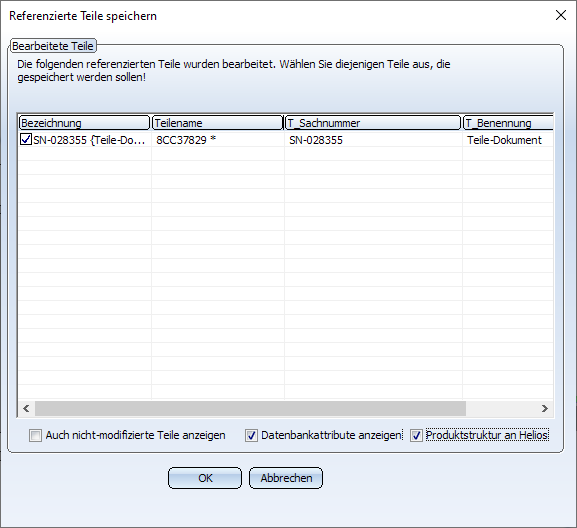This screenshot has width=577, height=528.
Task: Click the horizontal scrollbar thumb
Action: (250, 408)
